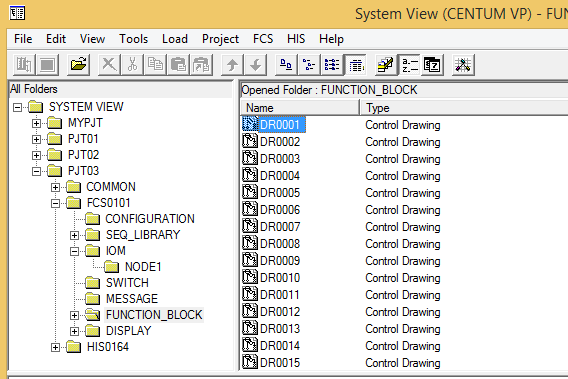568x379 pixels.
Task: Toggle the a-z sort toolbar button
Action: [409, 65]
